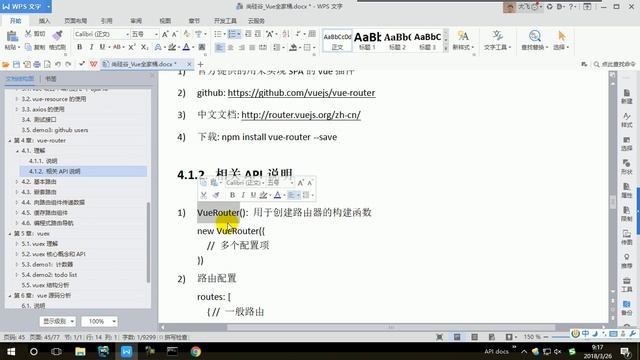Screen dimensions: 640x360
Task: Expand the '4.4.' outline entry
Action: pos(17,202)
